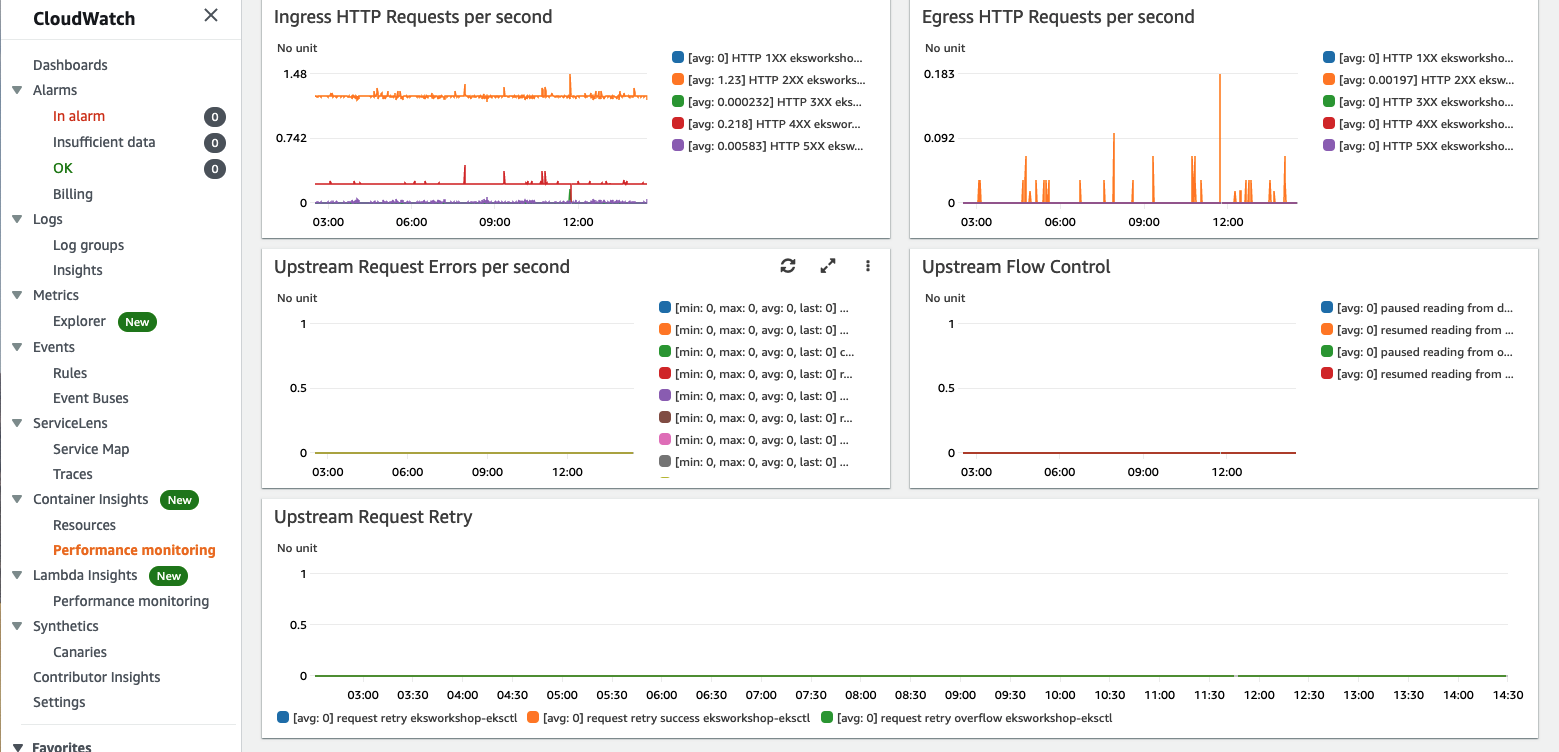
Task: Close the CloudWatch navigation panel
Action: coord(211,15)
